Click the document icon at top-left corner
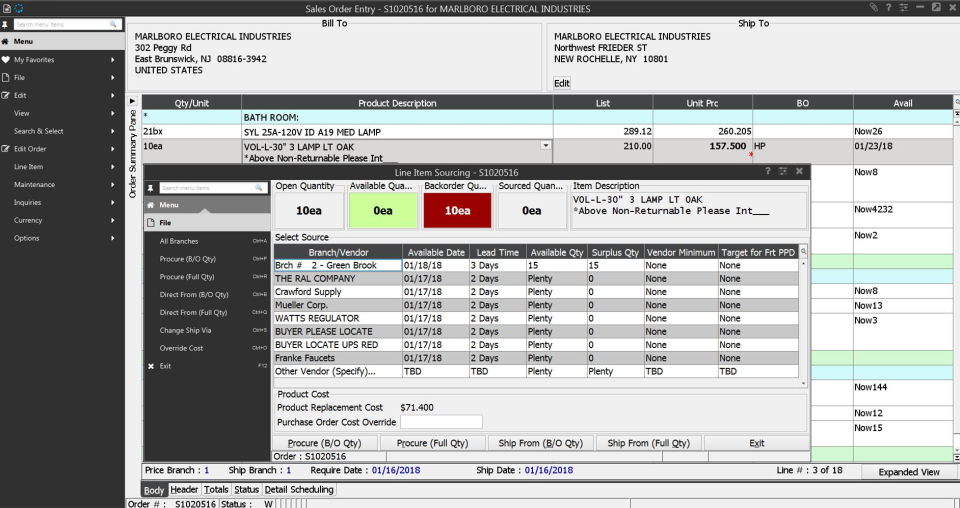The height and width of the screenshot is (508, 960). coord(7,8)
